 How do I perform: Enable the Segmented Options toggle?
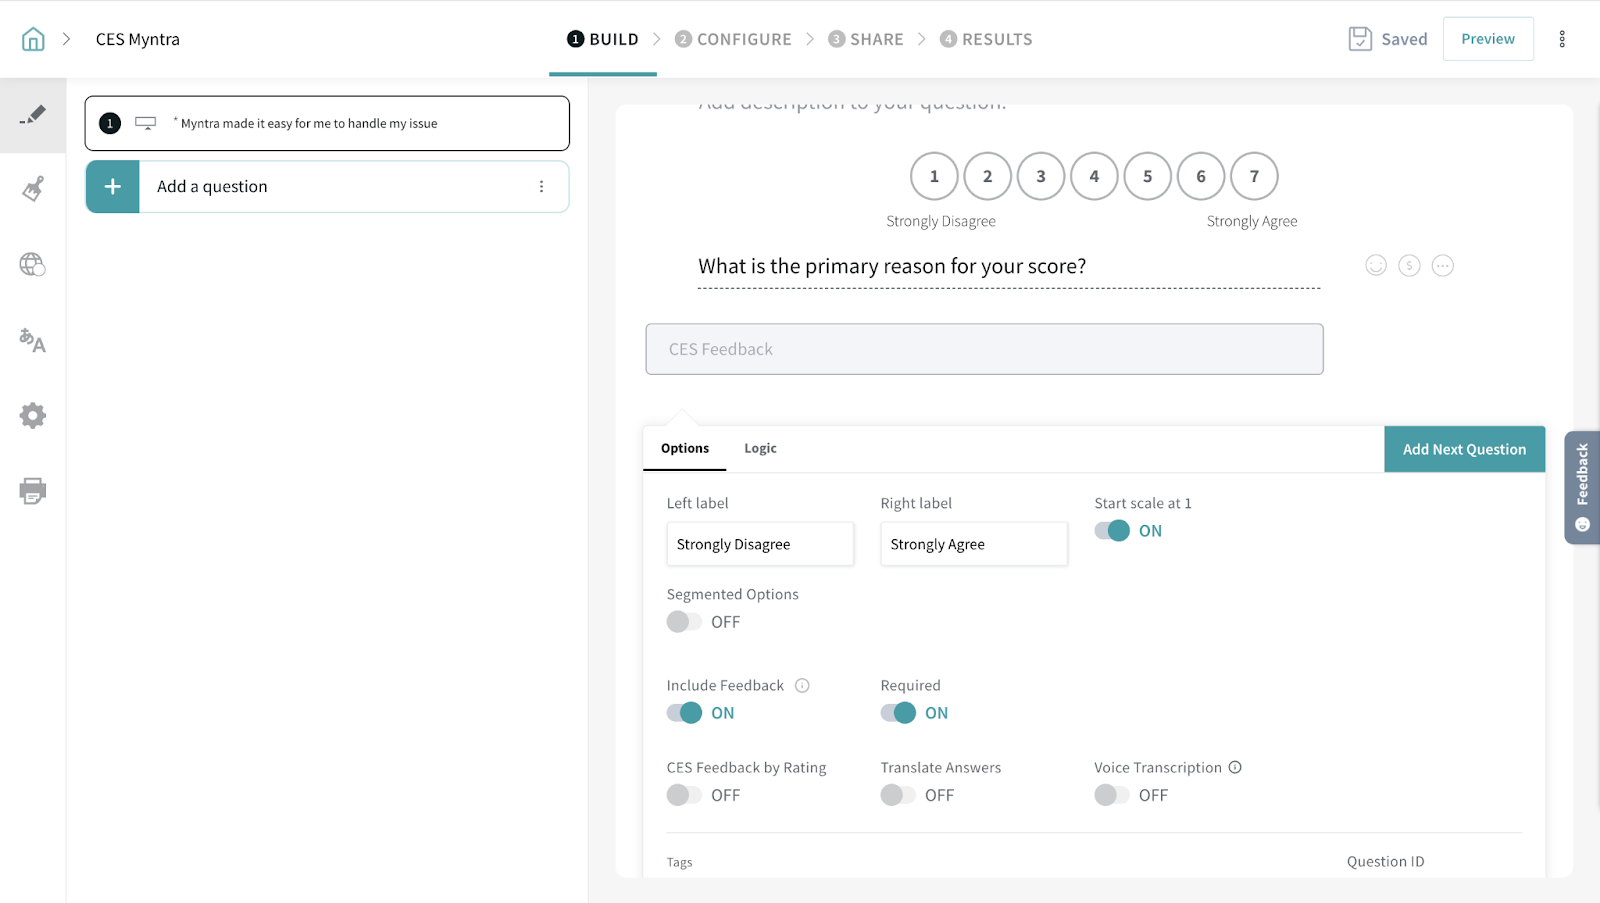[684, 622]
